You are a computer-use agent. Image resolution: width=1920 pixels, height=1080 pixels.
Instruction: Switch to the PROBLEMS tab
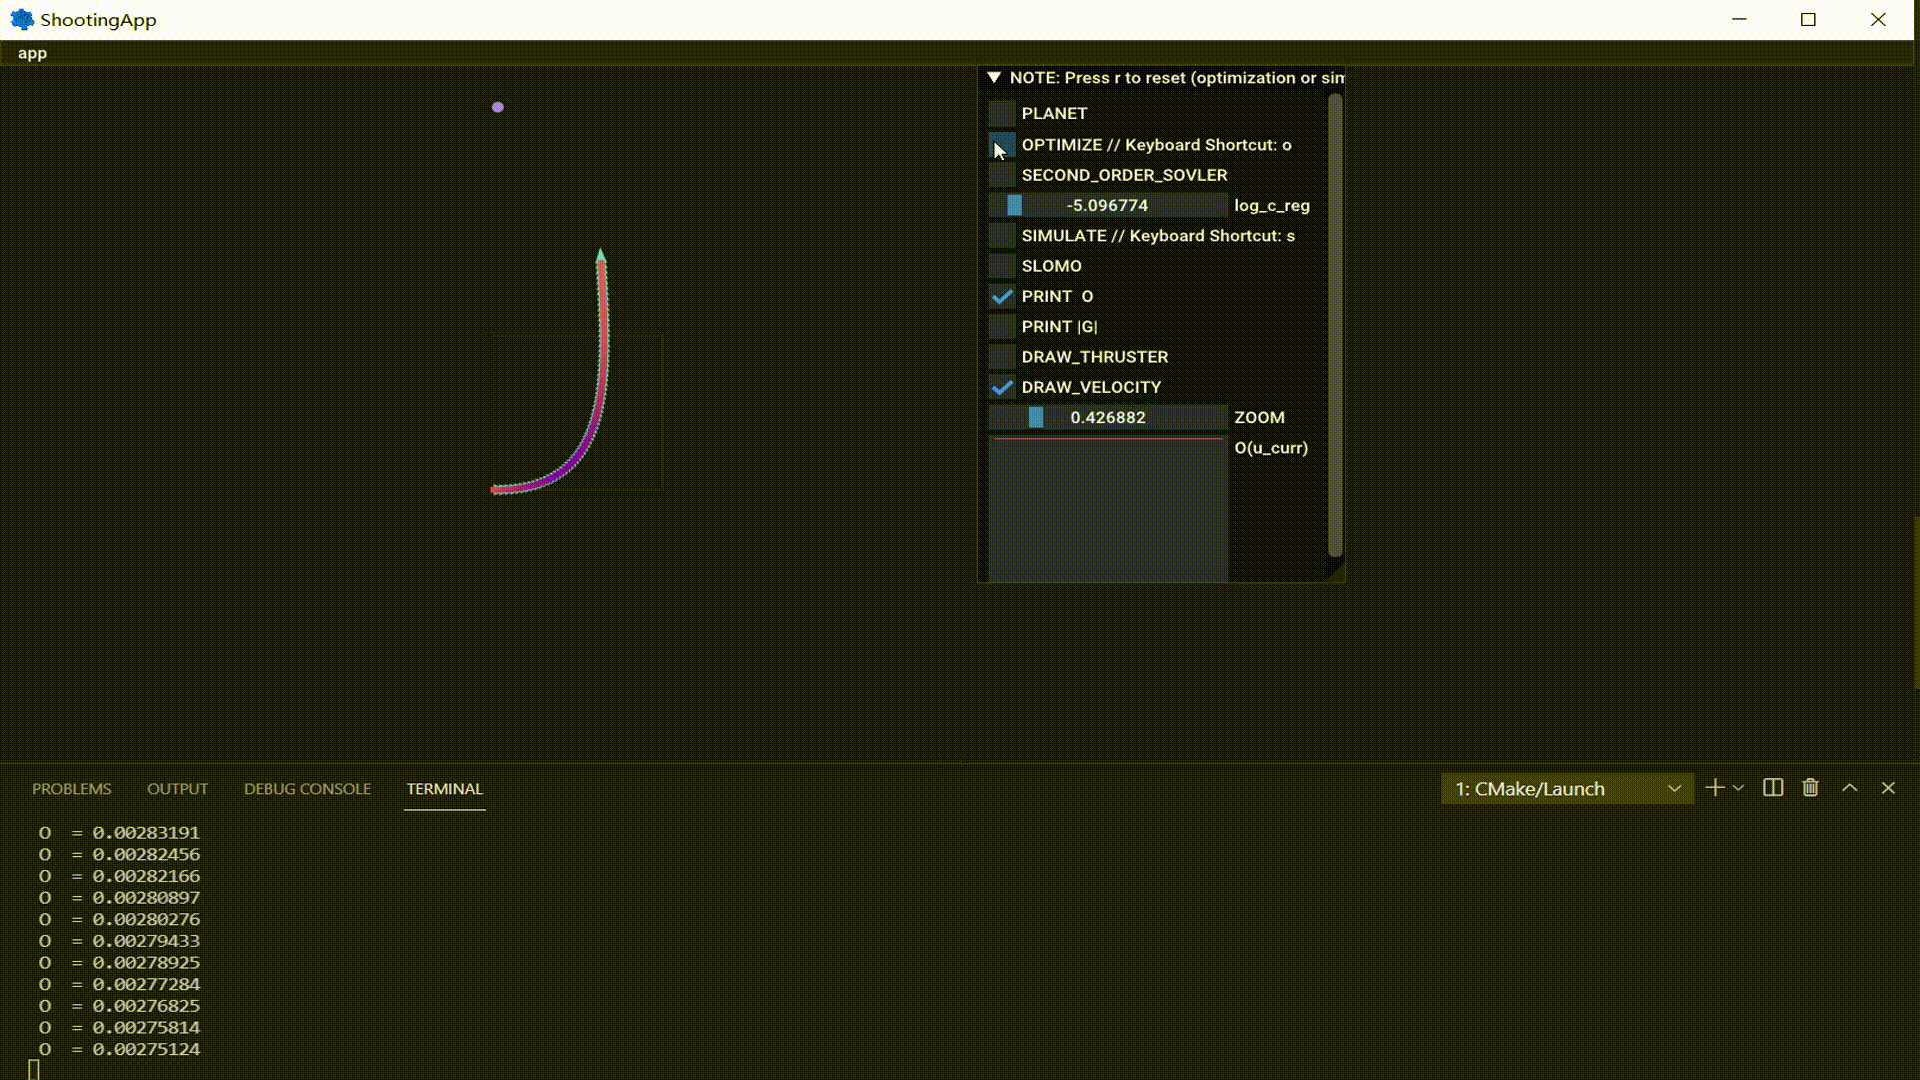click(x=71, y=789)
